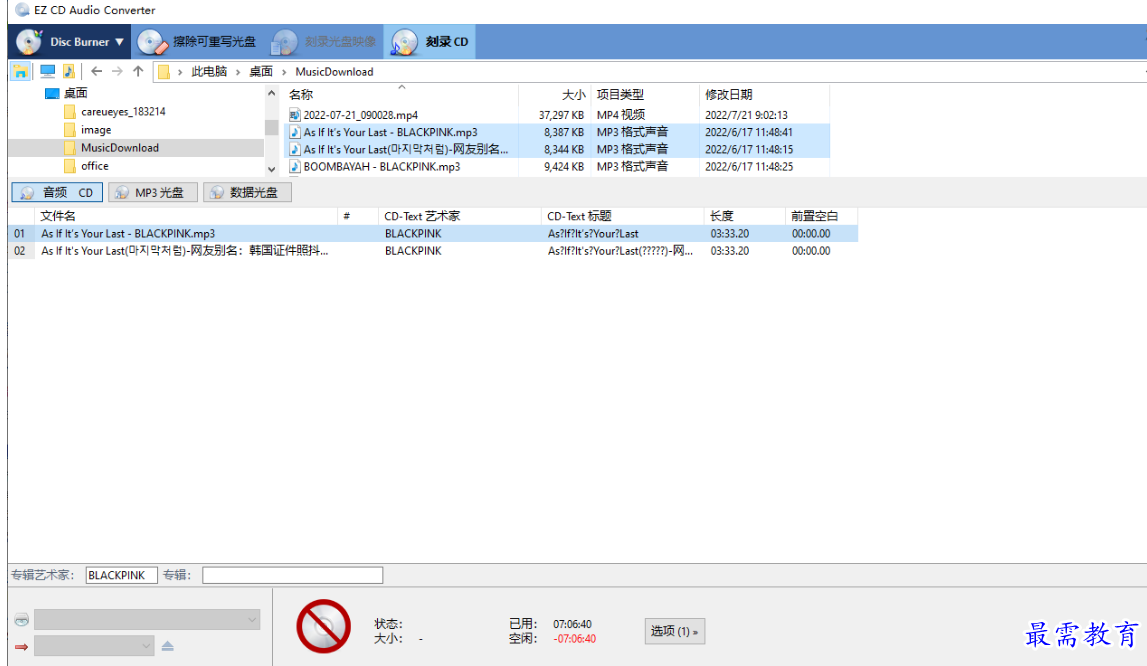The width and height of the screenshot is (1147, 666).
Task: Click the erase rewritable disc button
Action: point(197,42)
